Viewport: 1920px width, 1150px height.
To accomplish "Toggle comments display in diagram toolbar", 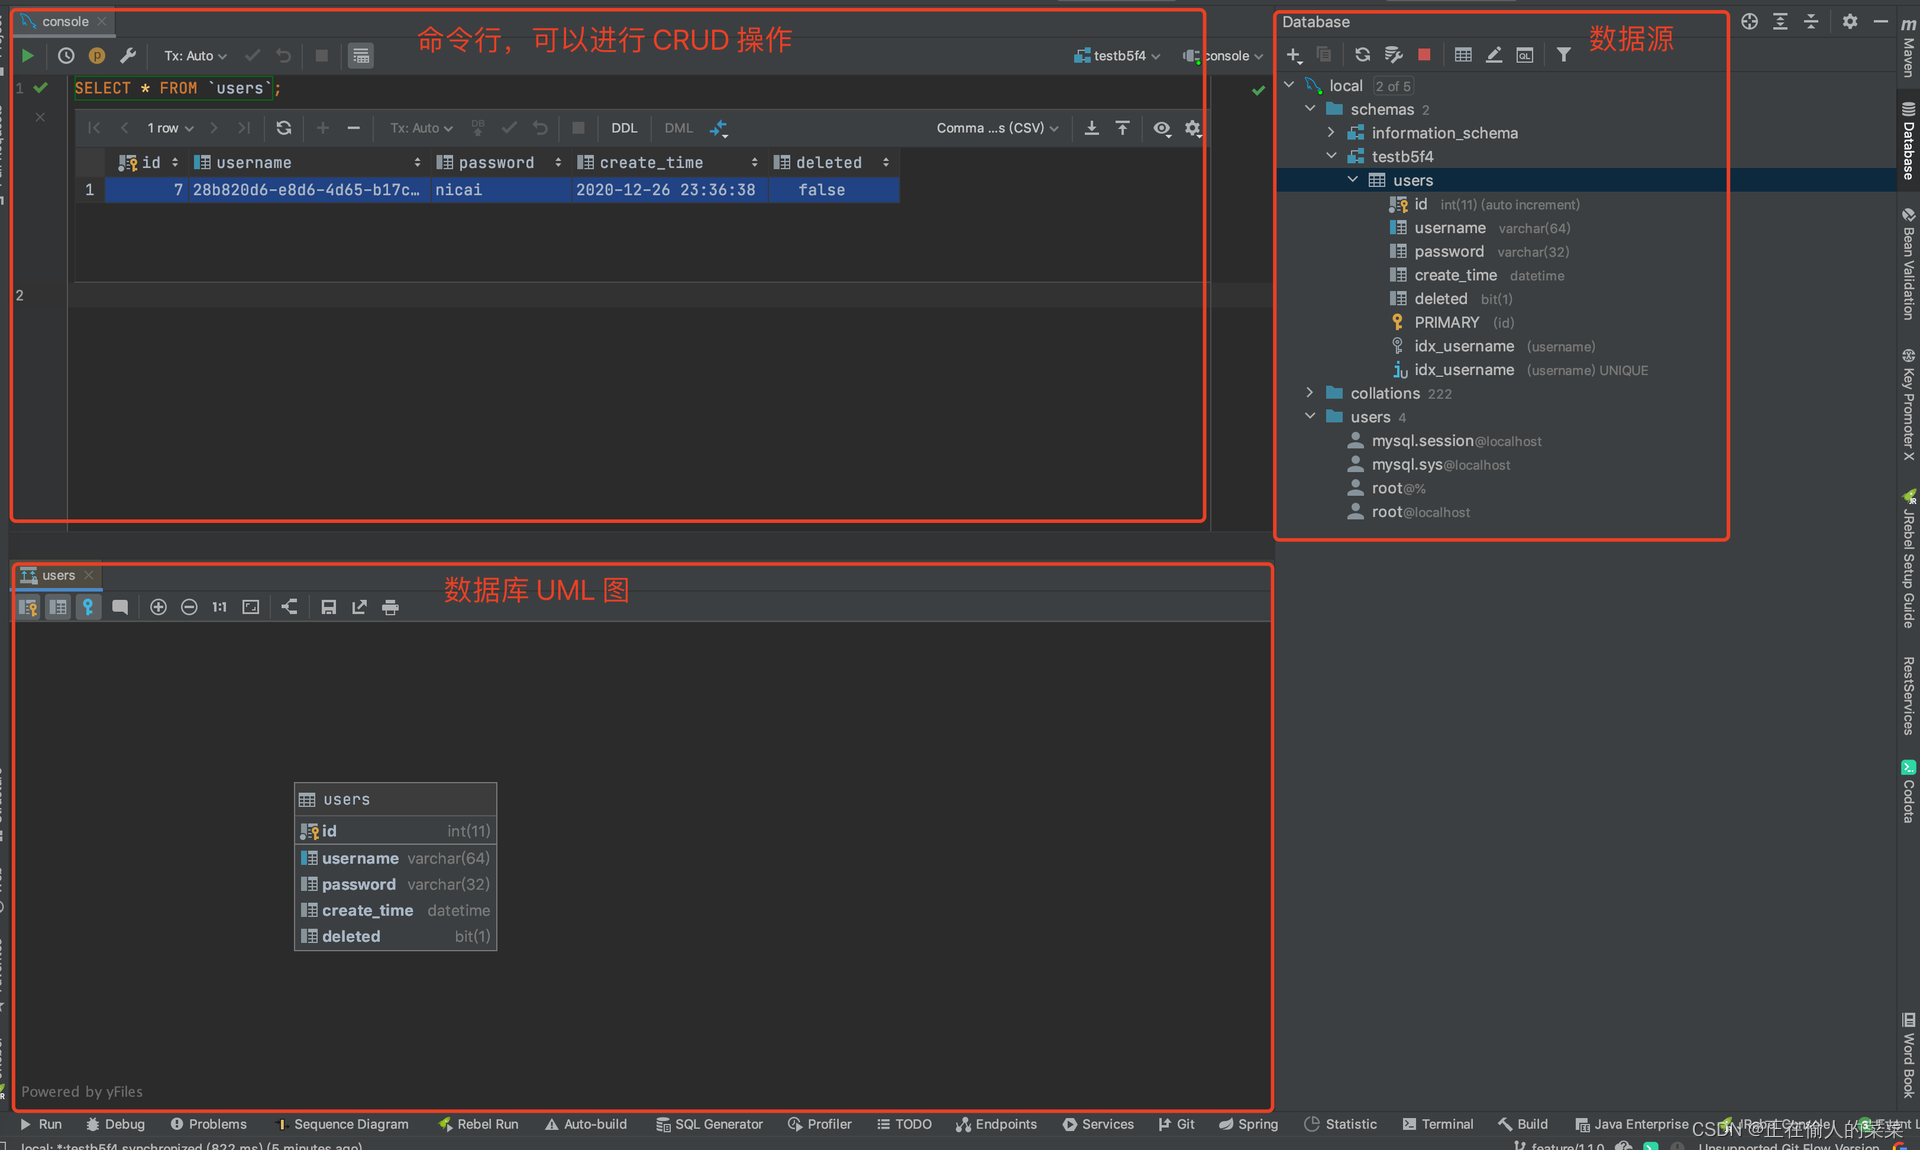I will 120,607.
